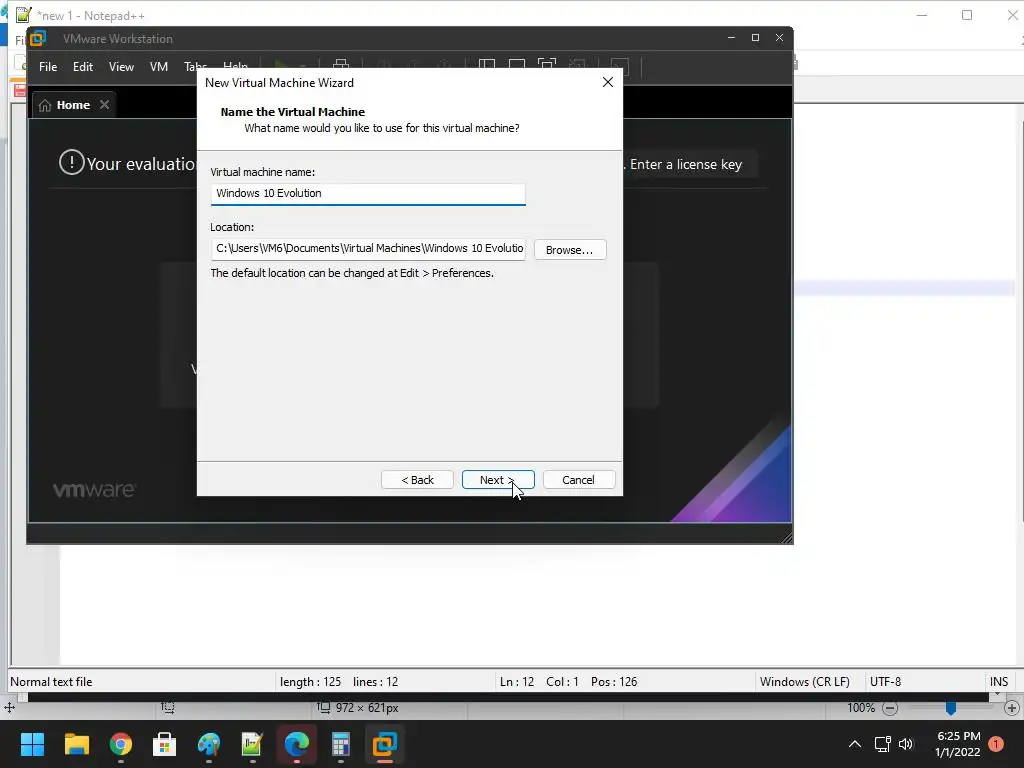This screenshot has height=768, width=1024.
Task: Click the VMware Workstation title bar logo
Action: pyautogui.click(x=38, y=39)
